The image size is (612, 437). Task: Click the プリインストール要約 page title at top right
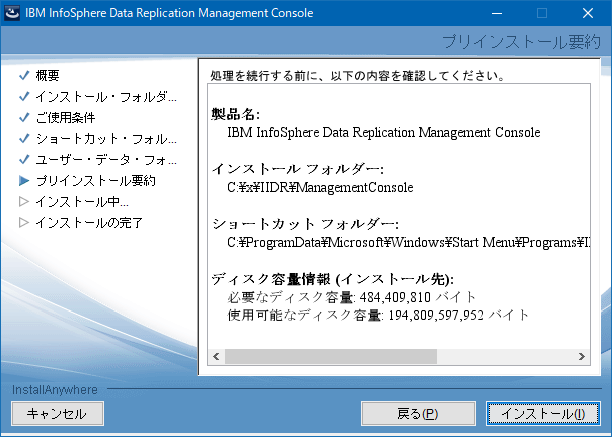click(521, 42)
